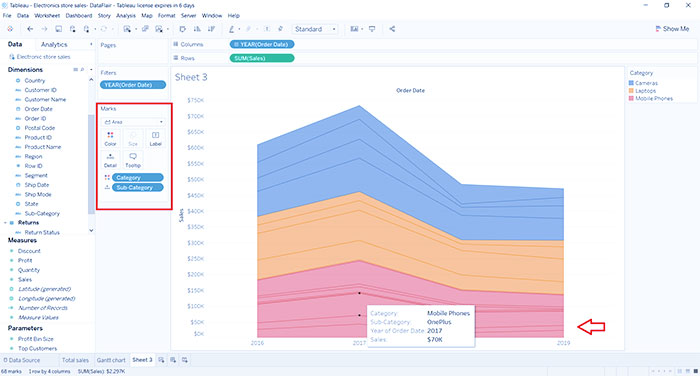Viewport: 700px width, 376px height.
Task: Click the new worksheet icon beside Sheet 3
Action: click(x=161, y=360)
